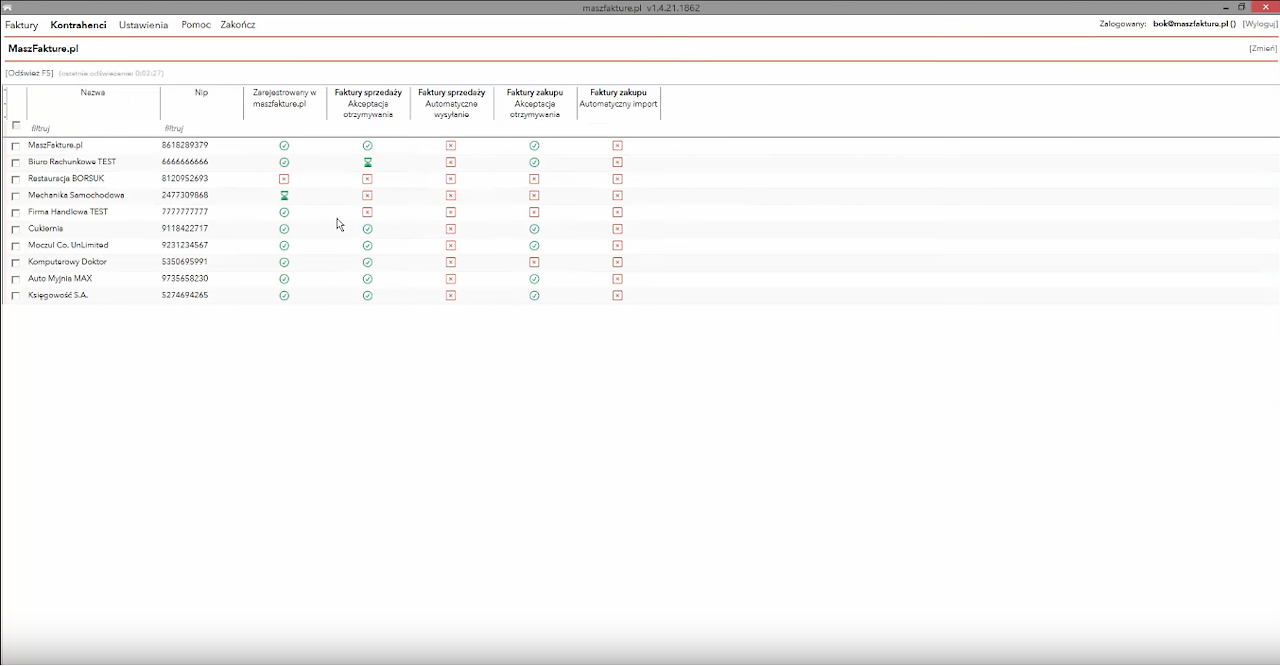This screenshot has height=666, width=1280.
Task: Tick the select-all checkbox in the header
Action: 16,126
